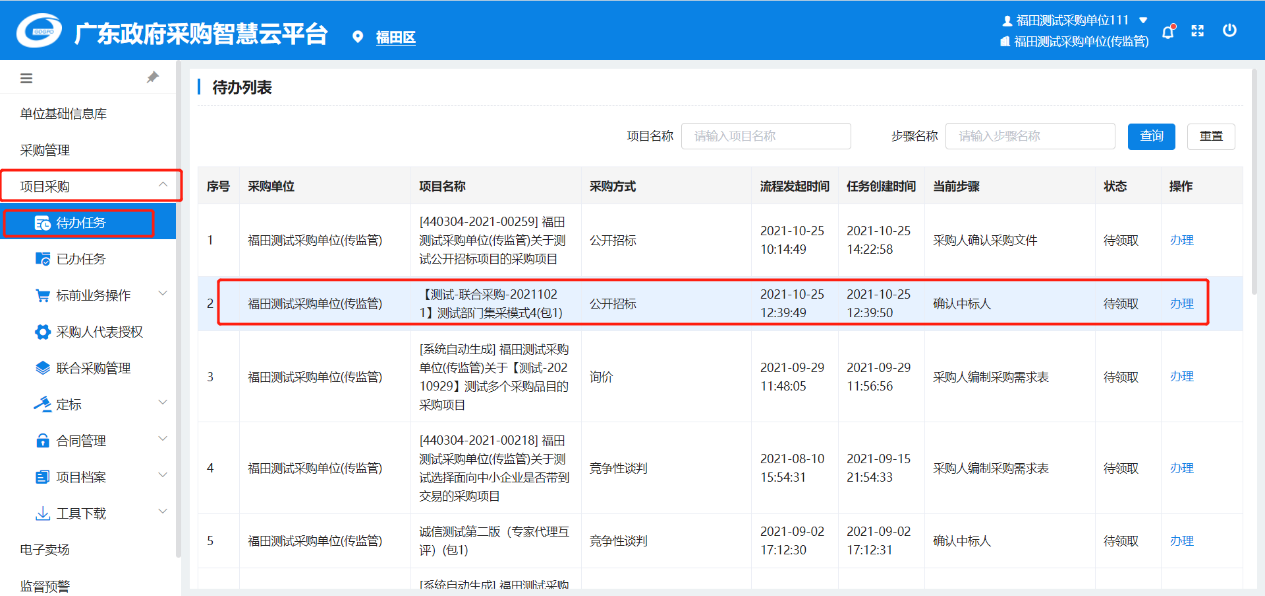1265x596 pixels.
Task: Expand the 合同管理 submenu
Action: [x=162, y=440]
